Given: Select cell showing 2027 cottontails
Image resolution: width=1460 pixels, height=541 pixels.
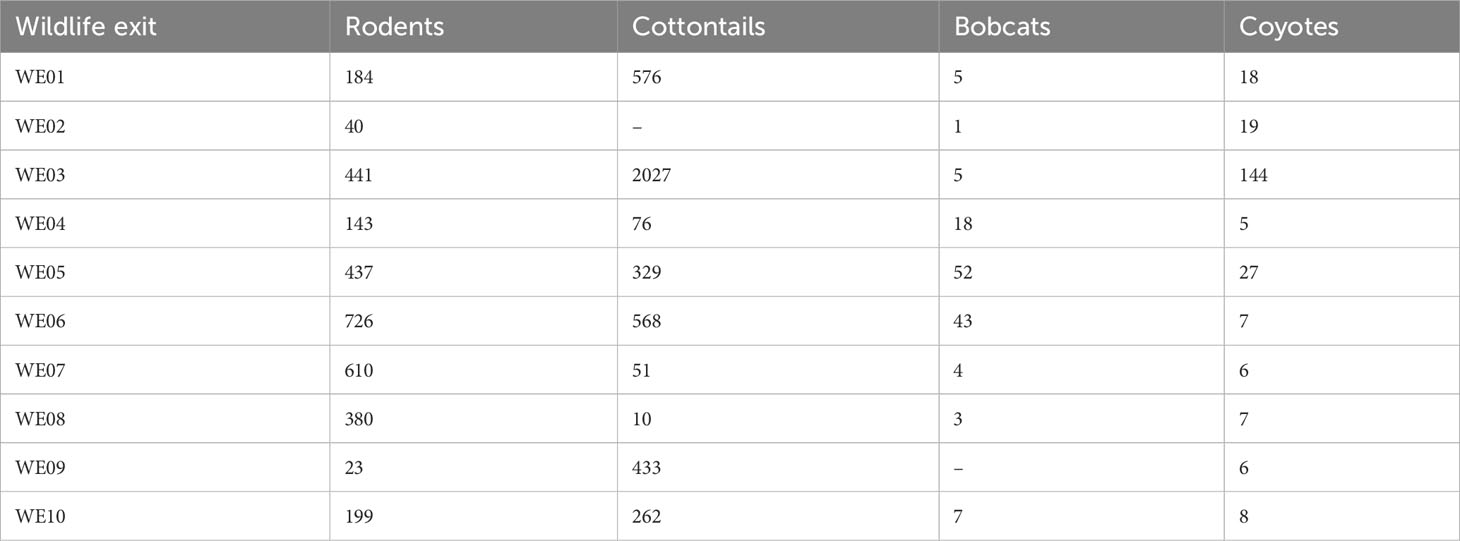Looking at the screenshot, I should coord(651,175).
